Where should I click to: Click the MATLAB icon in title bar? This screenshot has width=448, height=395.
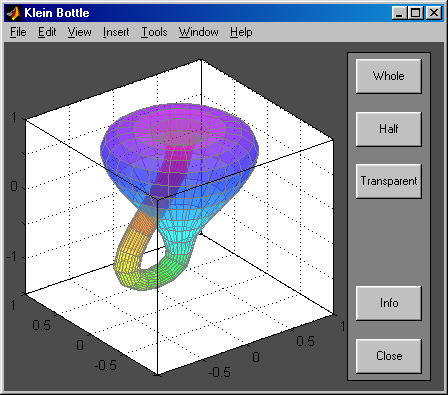click(14, 13)
